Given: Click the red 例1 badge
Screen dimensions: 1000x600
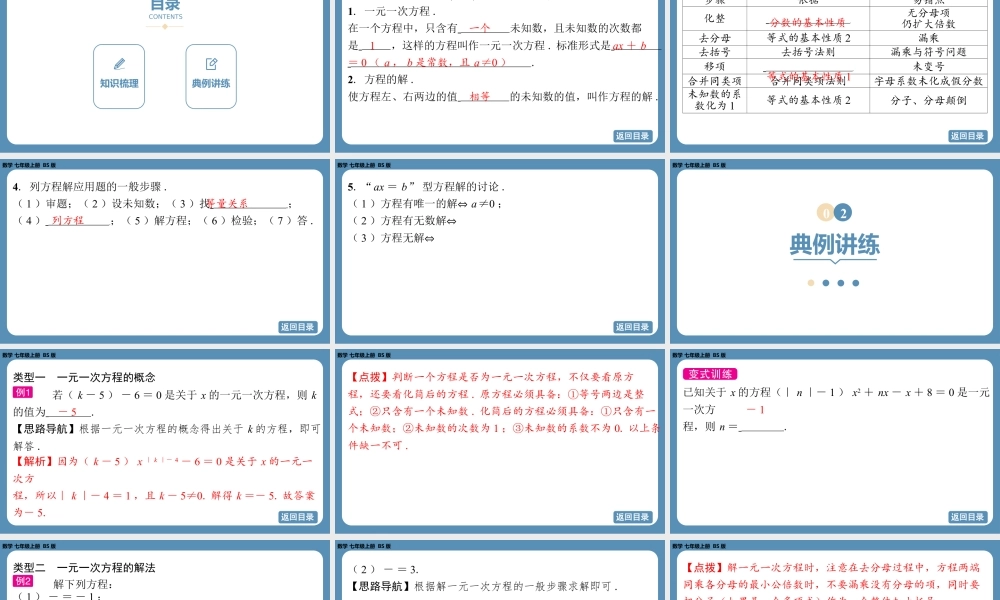Looking at the screenshot, I should [x=24, y=394].
